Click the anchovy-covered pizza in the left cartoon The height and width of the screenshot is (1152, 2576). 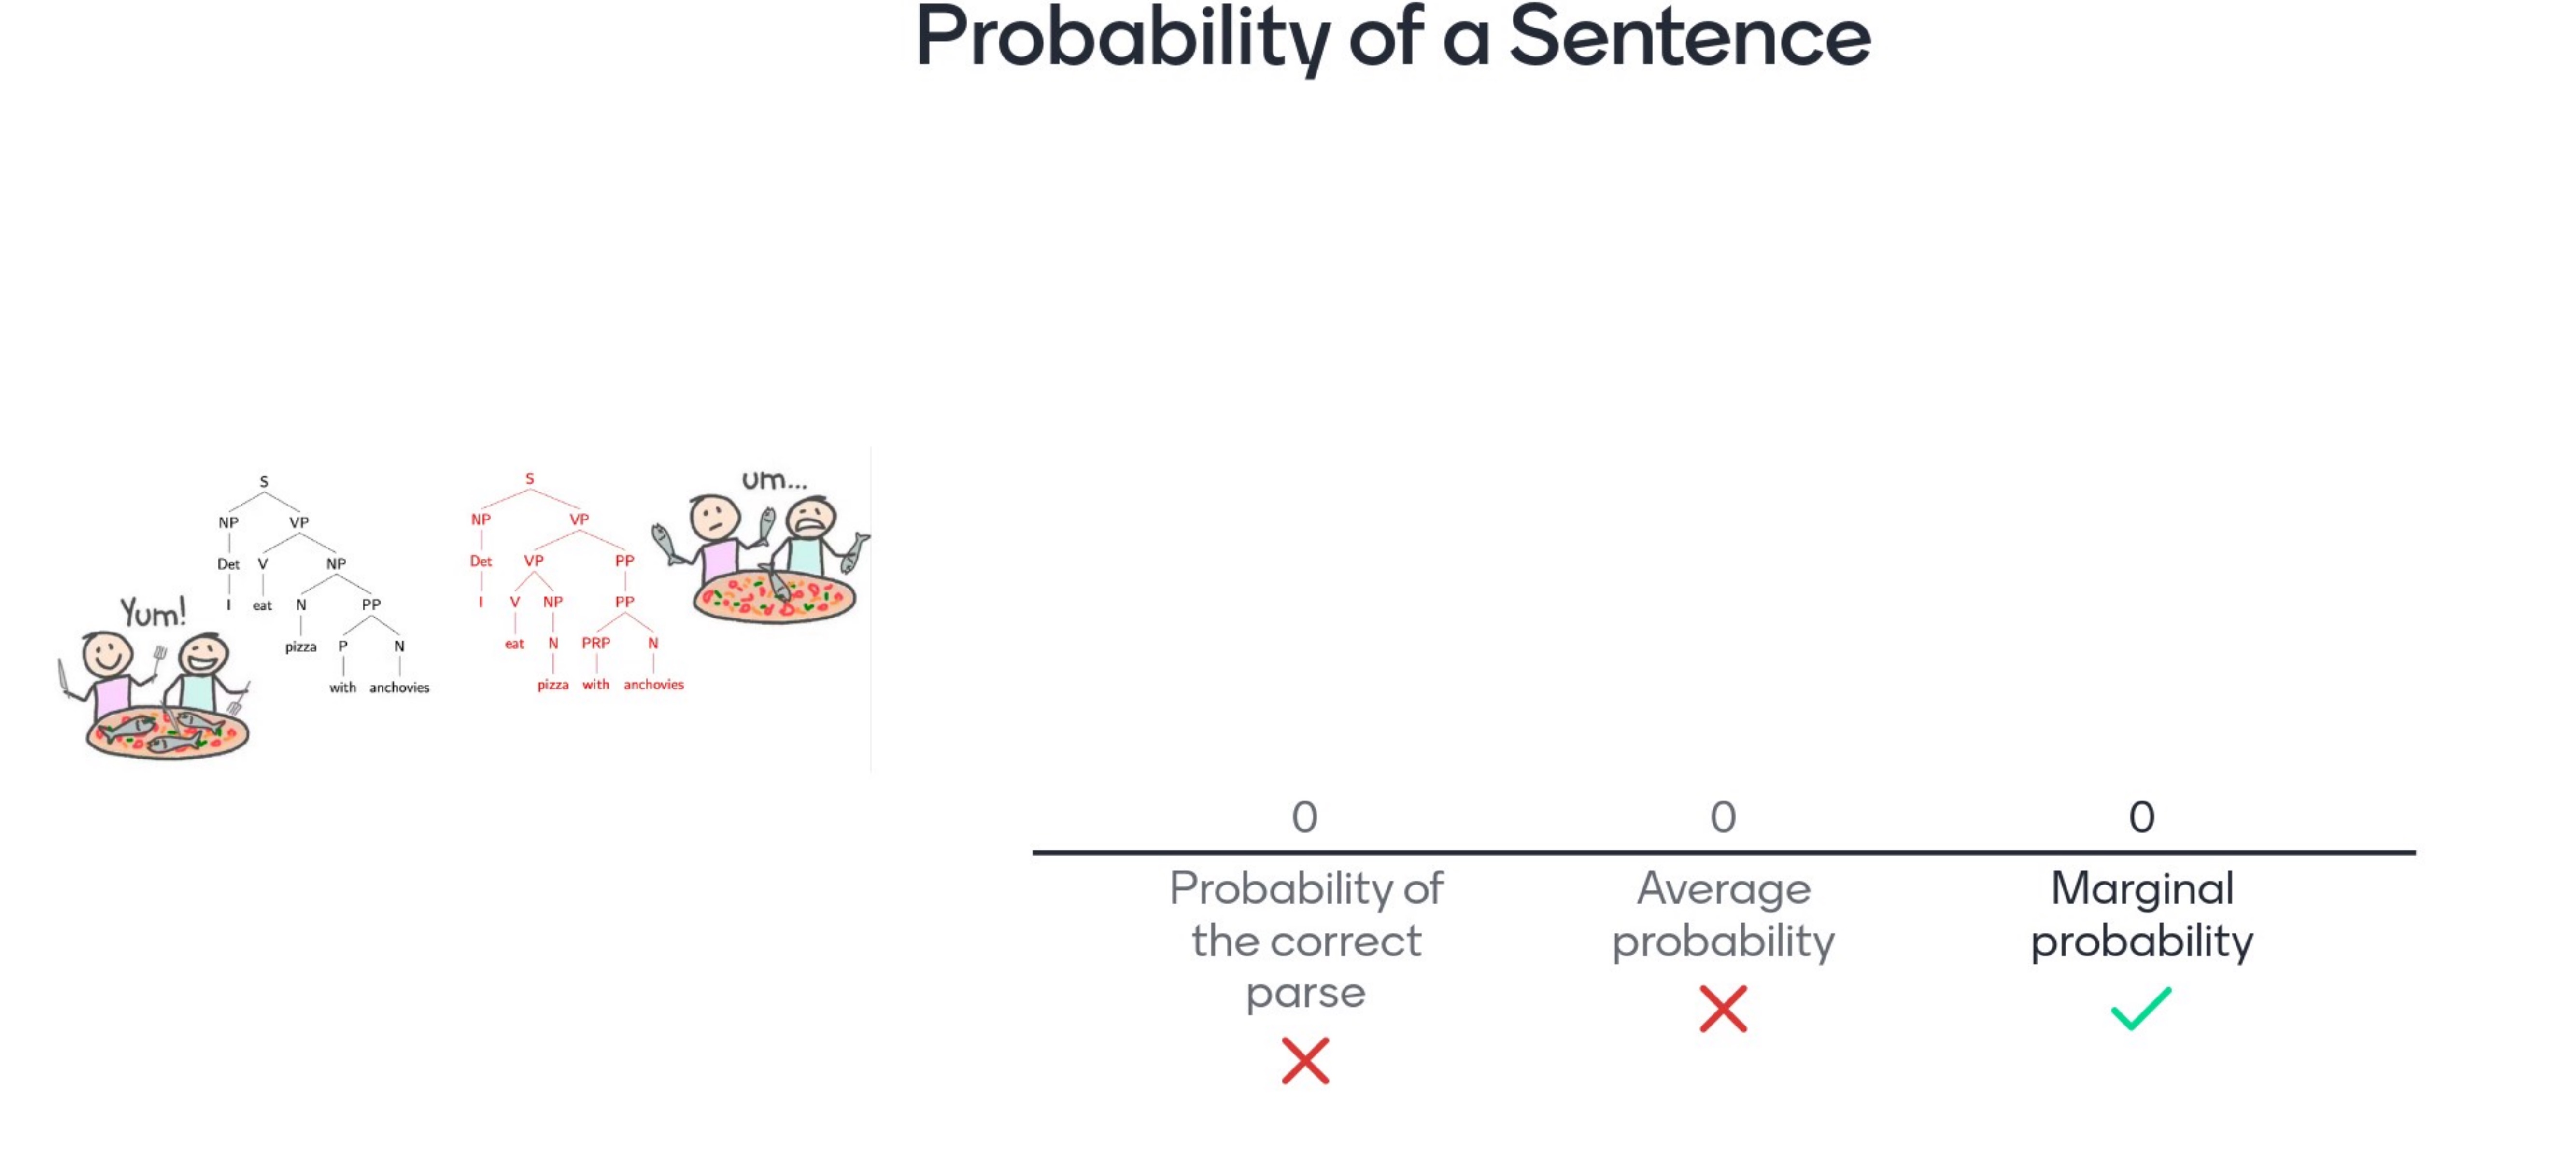click(167, 733)
